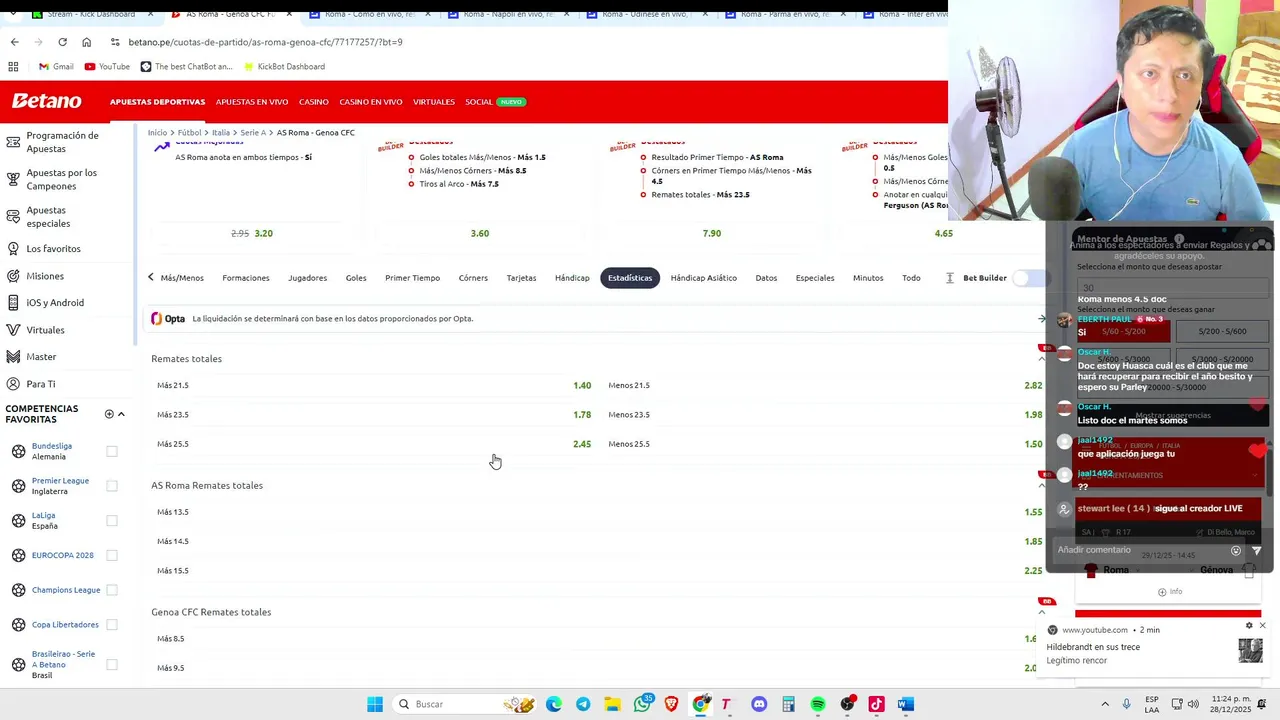Open Microsoft Word from taskbar

pyautogui.click(x=906, y=704)
